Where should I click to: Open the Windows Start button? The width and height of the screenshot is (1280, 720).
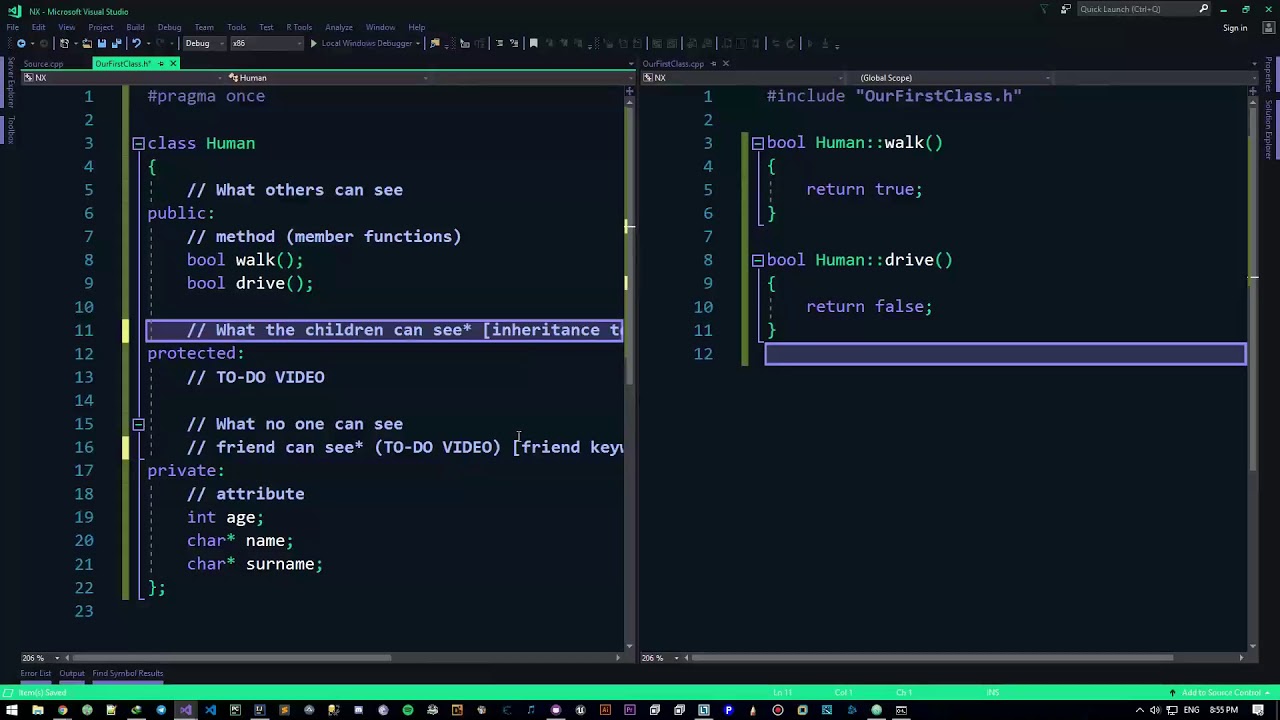point(12,710)
